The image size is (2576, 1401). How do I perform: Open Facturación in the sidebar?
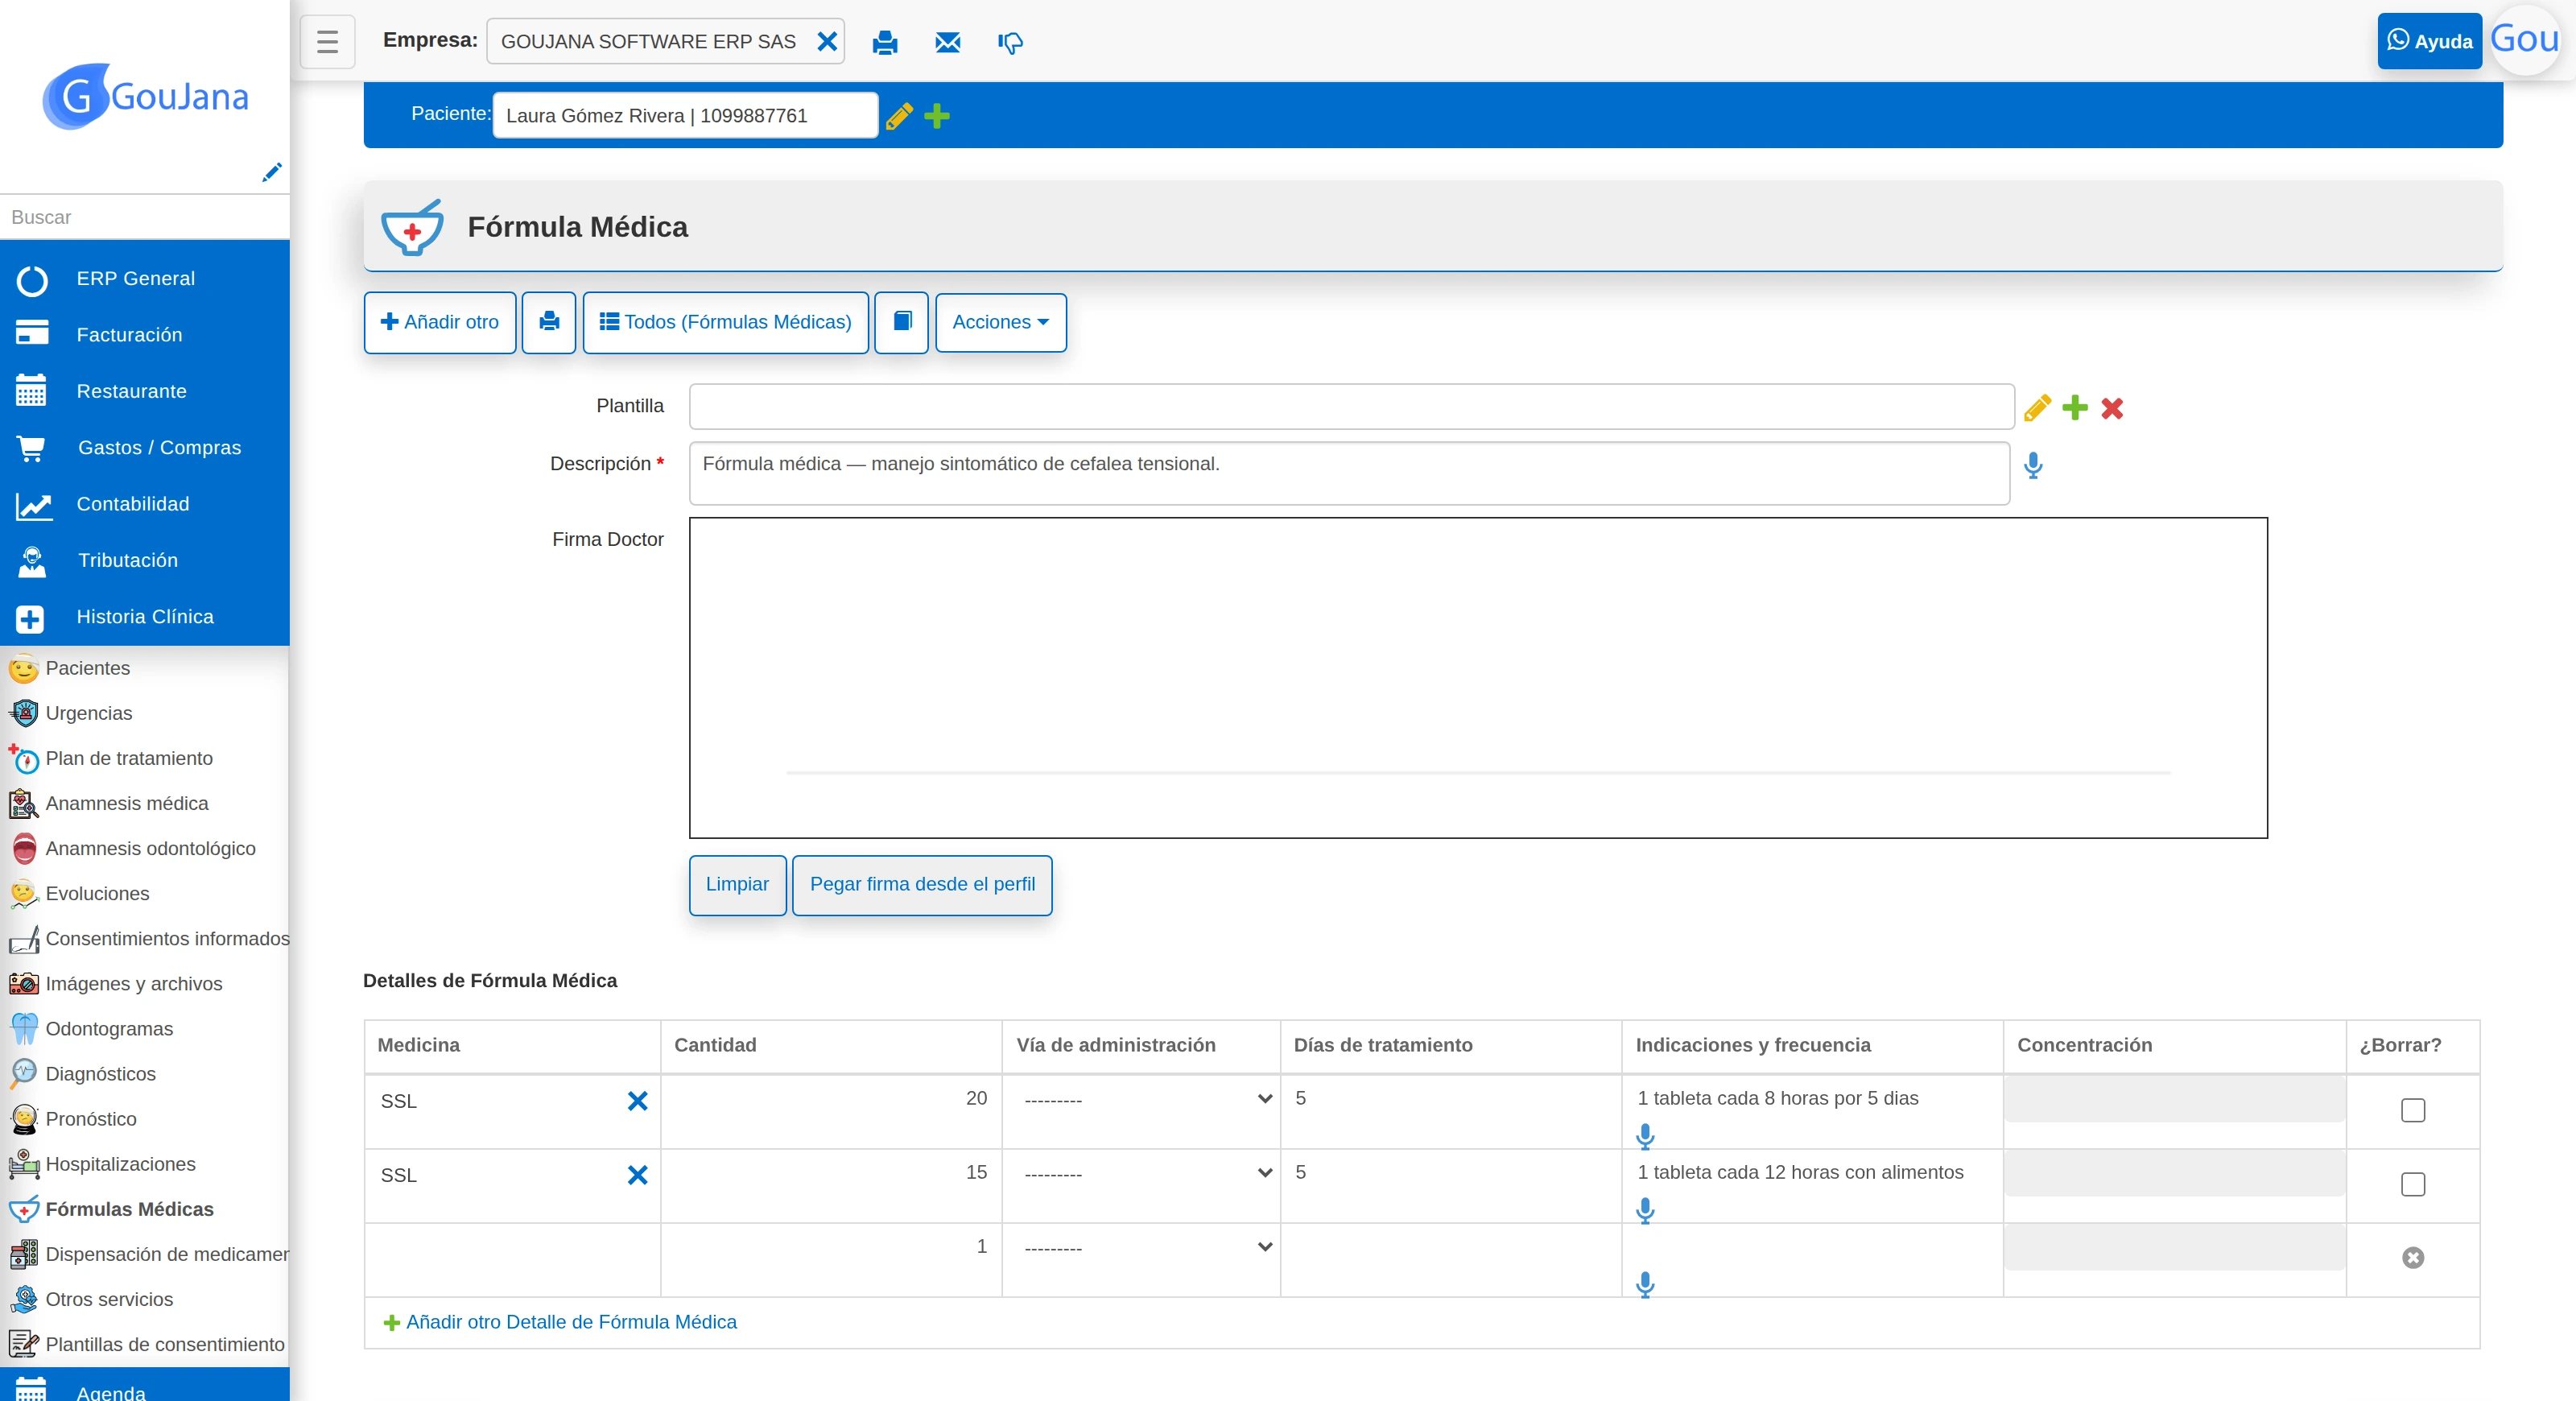pyautogui.click(x=129, y=335)
